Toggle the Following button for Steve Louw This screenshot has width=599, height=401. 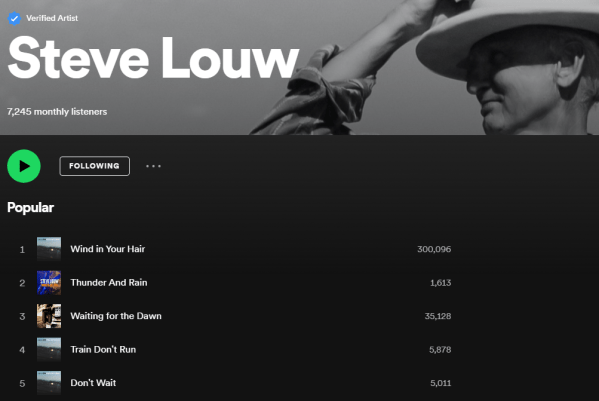pyautogui.click(x=94, y=166)
